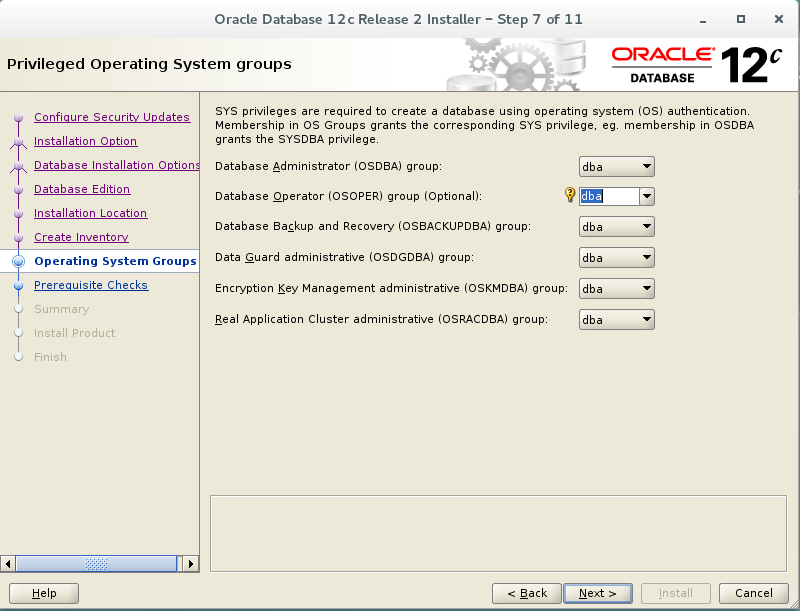
Task: Click the Help button
Action: tap(44, 593)
